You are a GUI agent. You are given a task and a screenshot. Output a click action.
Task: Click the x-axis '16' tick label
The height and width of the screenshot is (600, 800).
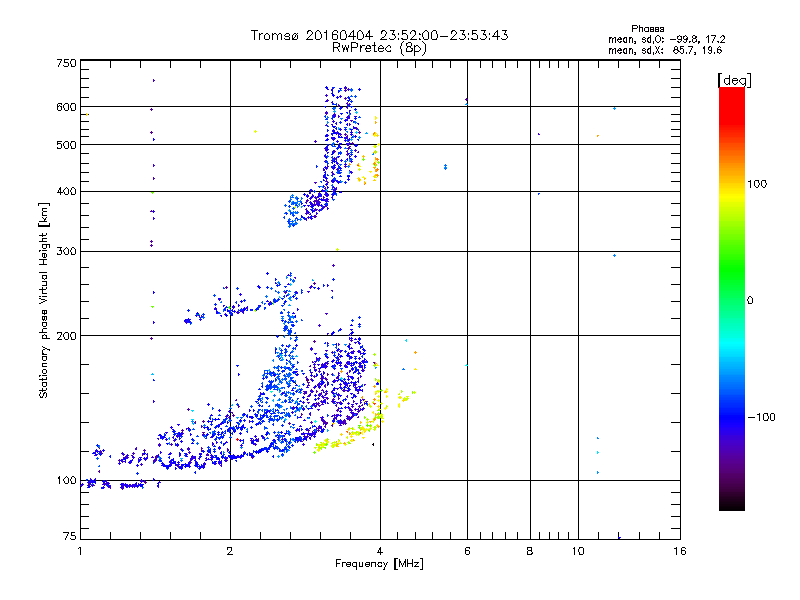tap(680, 551)
